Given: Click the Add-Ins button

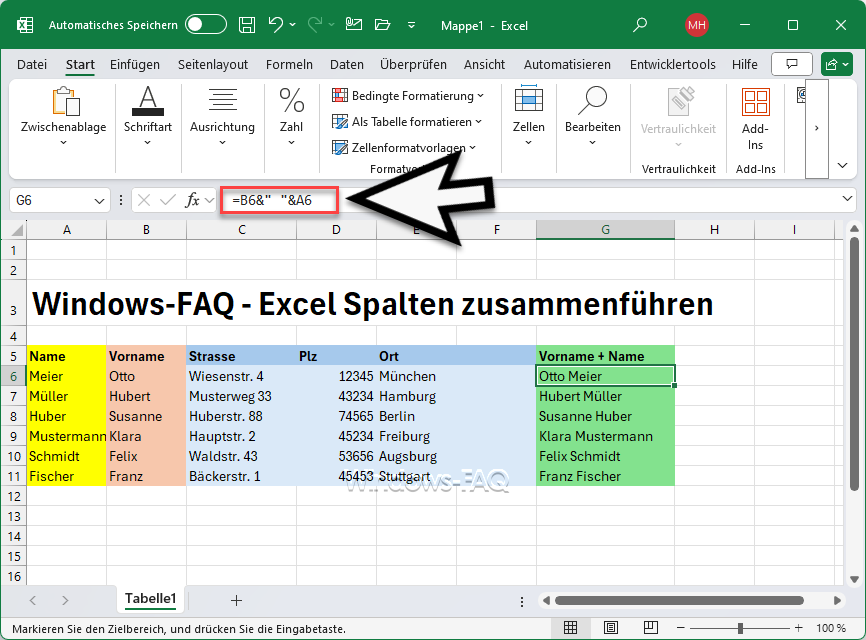Looking at the screenshot, I should tap(756, 120).
